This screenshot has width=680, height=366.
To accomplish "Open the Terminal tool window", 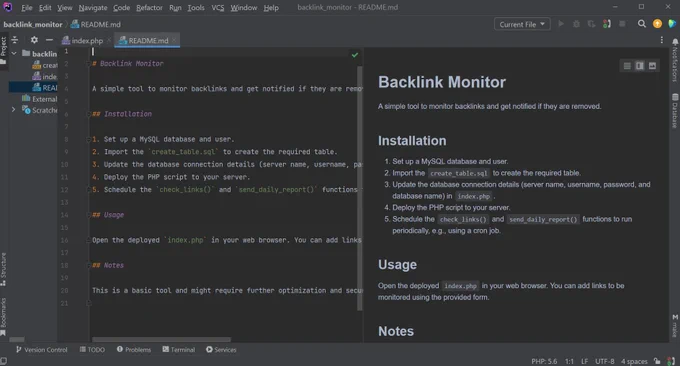I will 179,350.
